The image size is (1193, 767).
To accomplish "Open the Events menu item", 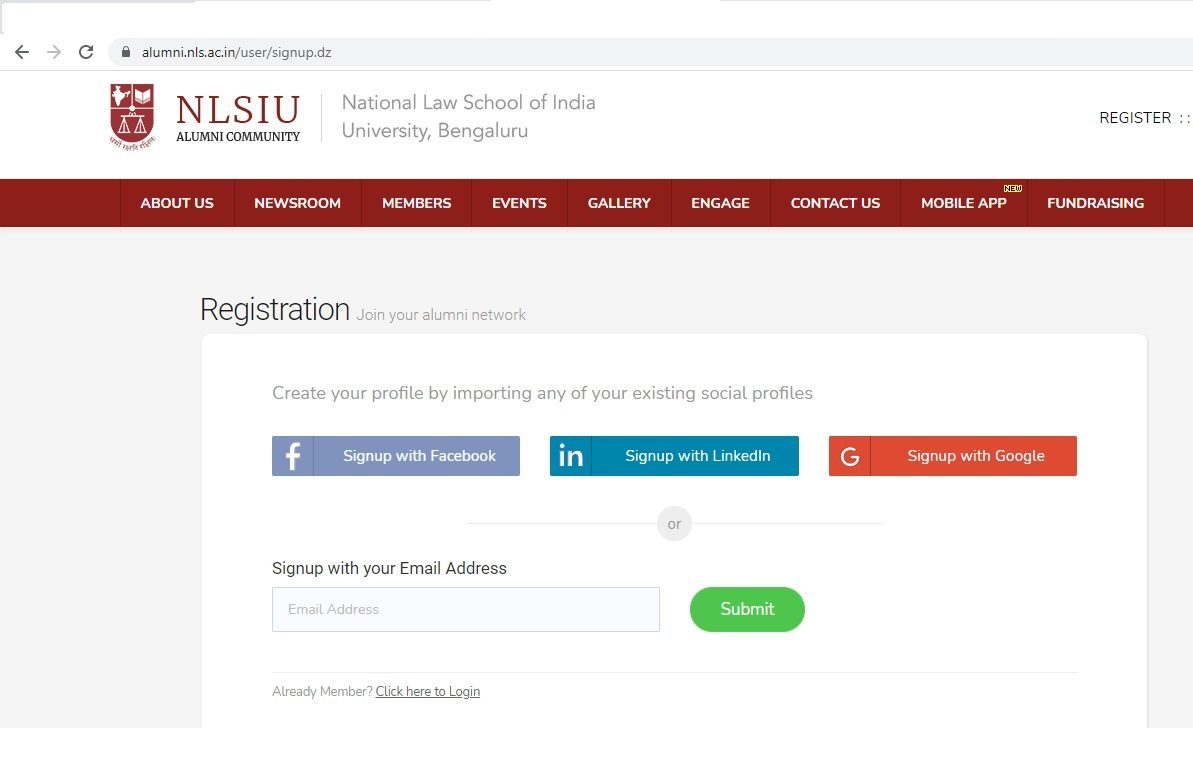I will tap(519, 203).
